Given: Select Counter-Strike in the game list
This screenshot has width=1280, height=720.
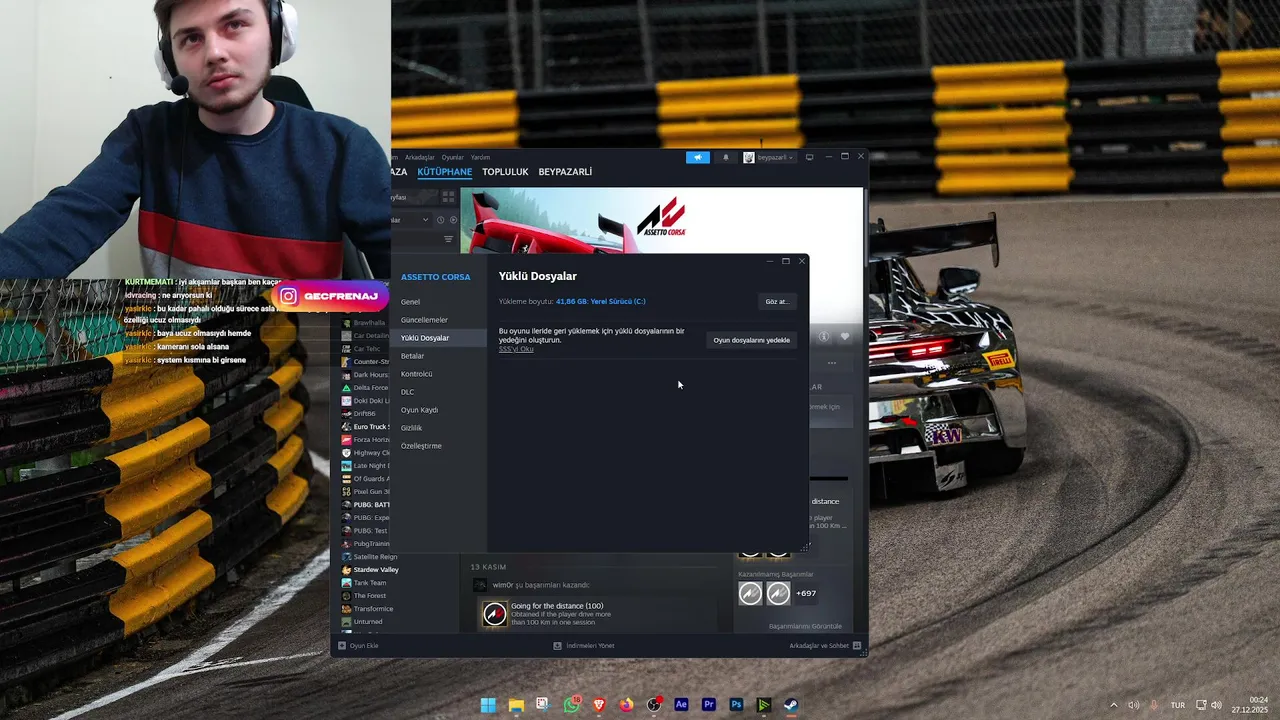Looking at the screenshot, I should coord(365,362).
